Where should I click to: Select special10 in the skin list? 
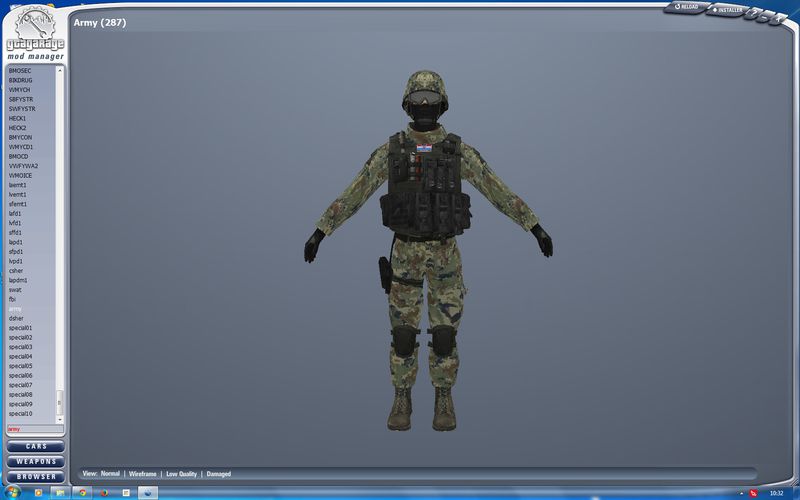(20, 414)
